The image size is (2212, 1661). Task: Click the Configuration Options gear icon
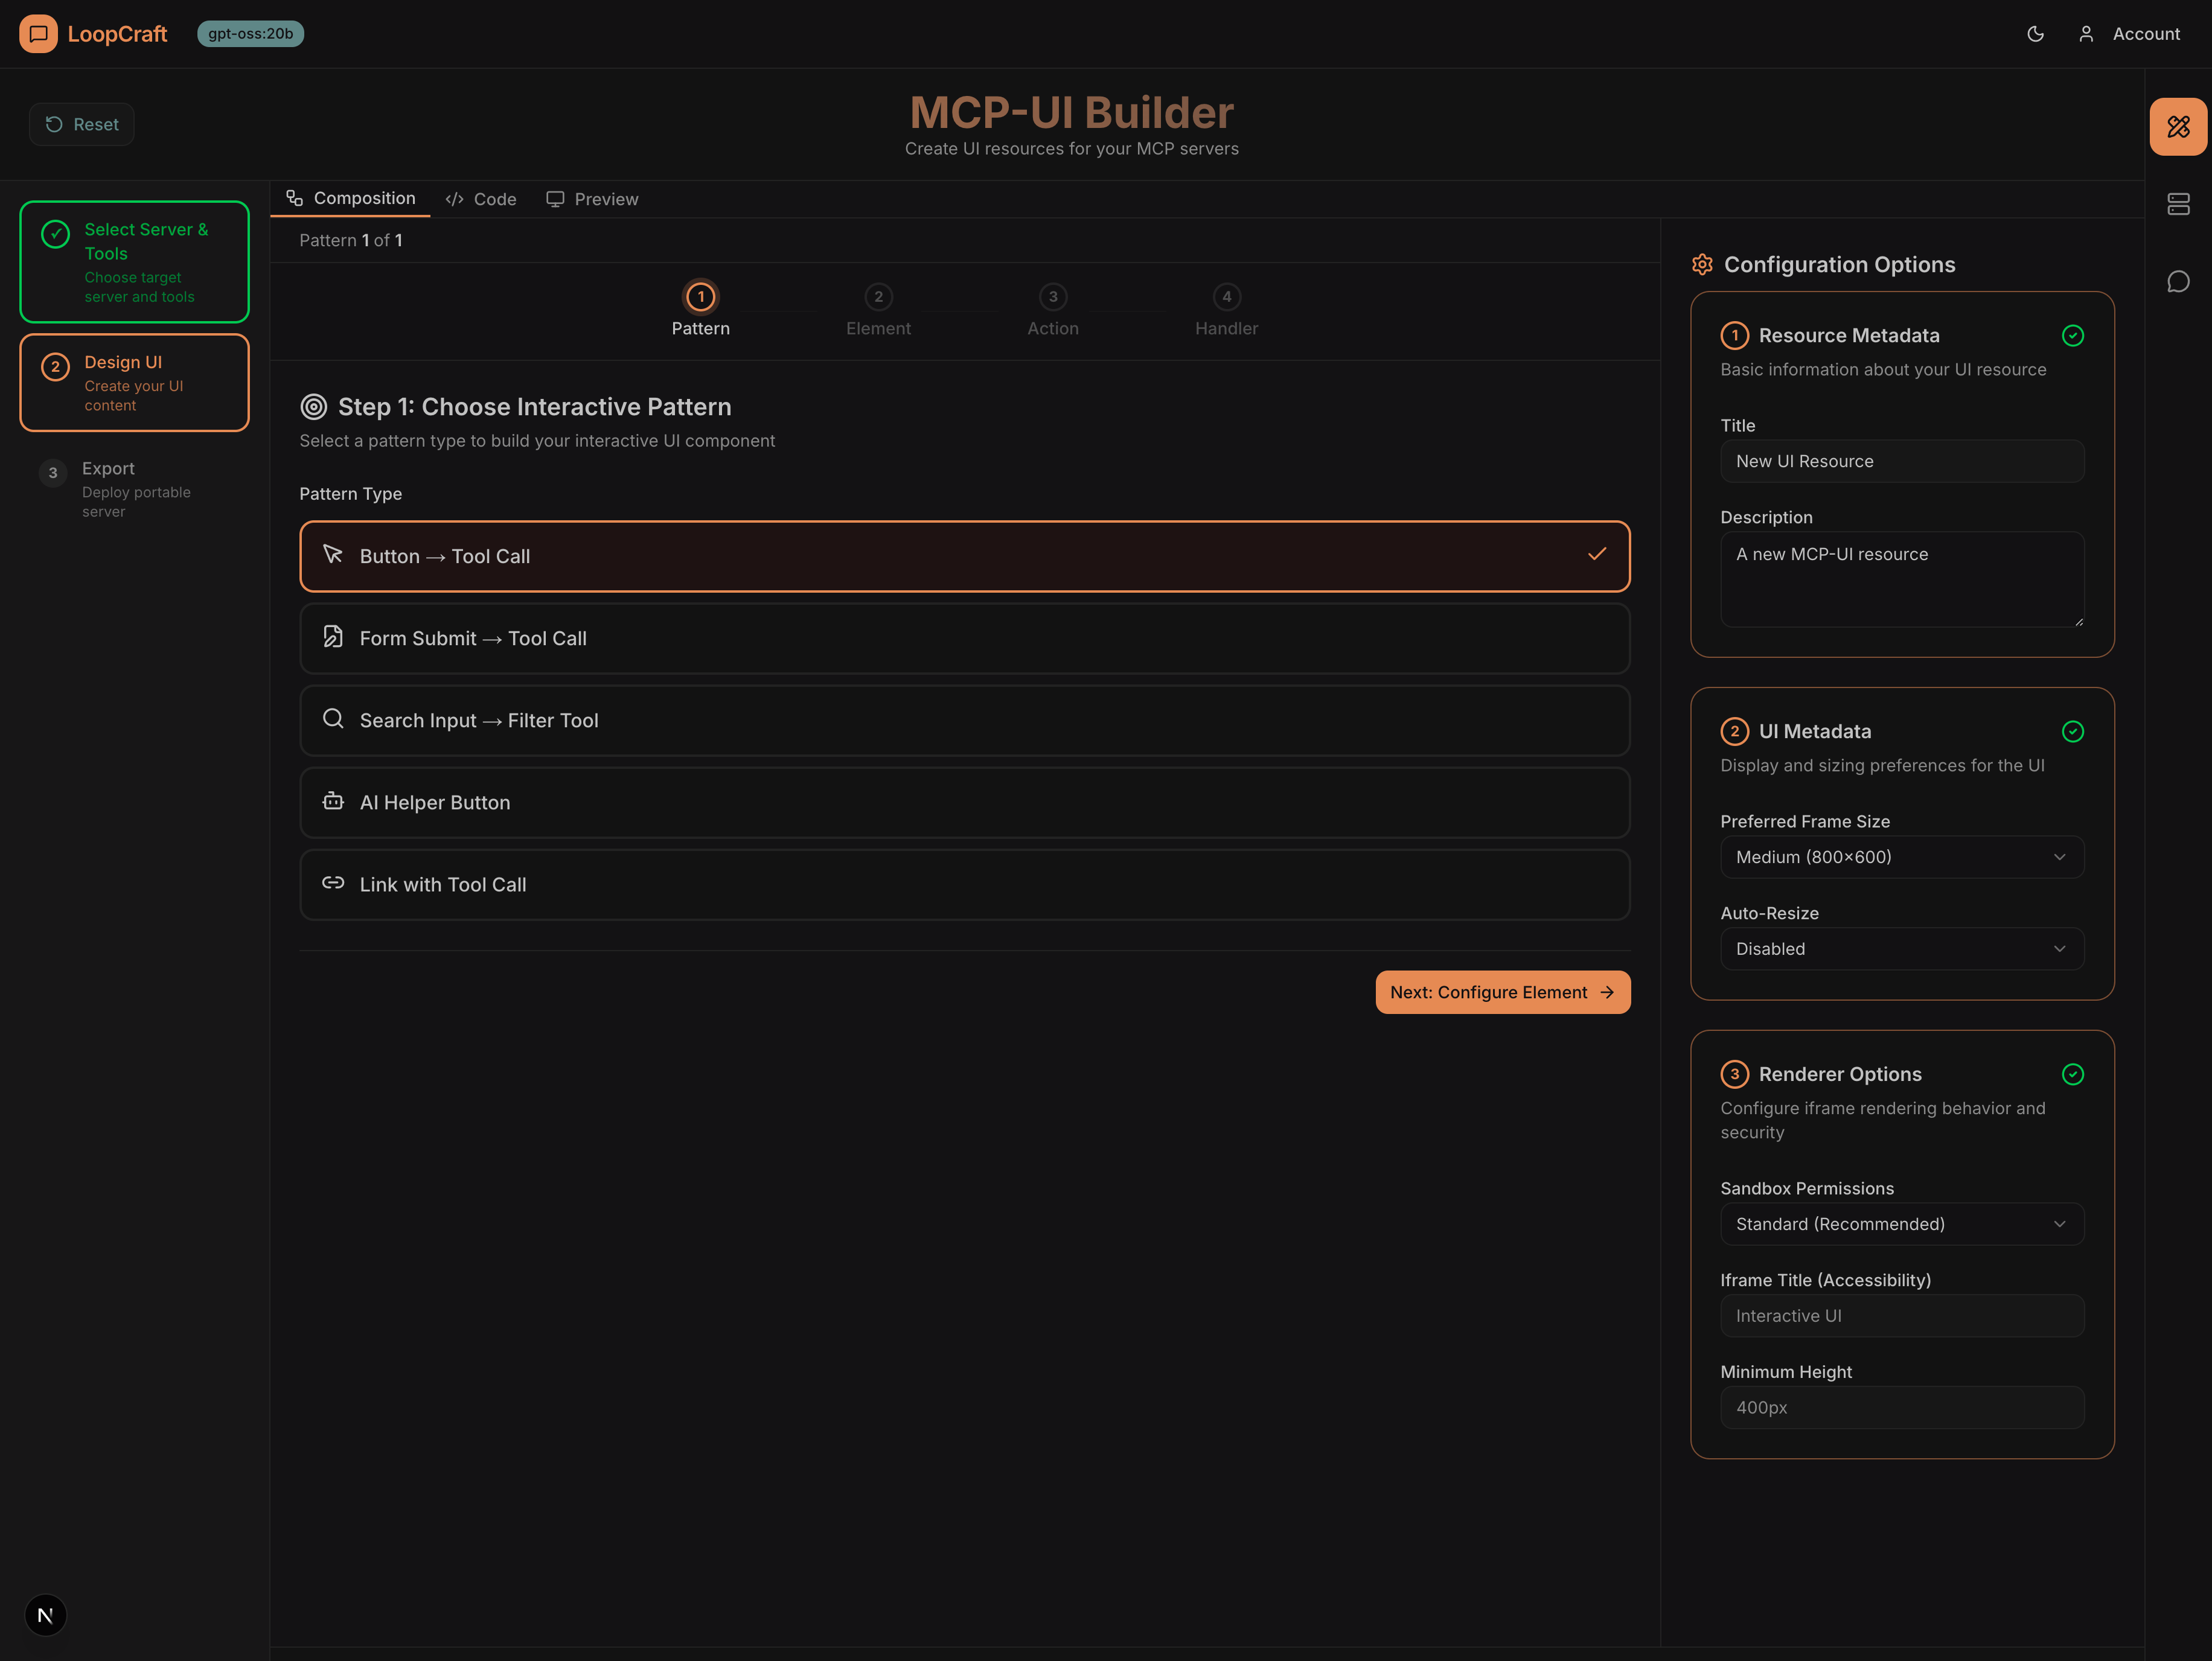tap(1702, 265)
